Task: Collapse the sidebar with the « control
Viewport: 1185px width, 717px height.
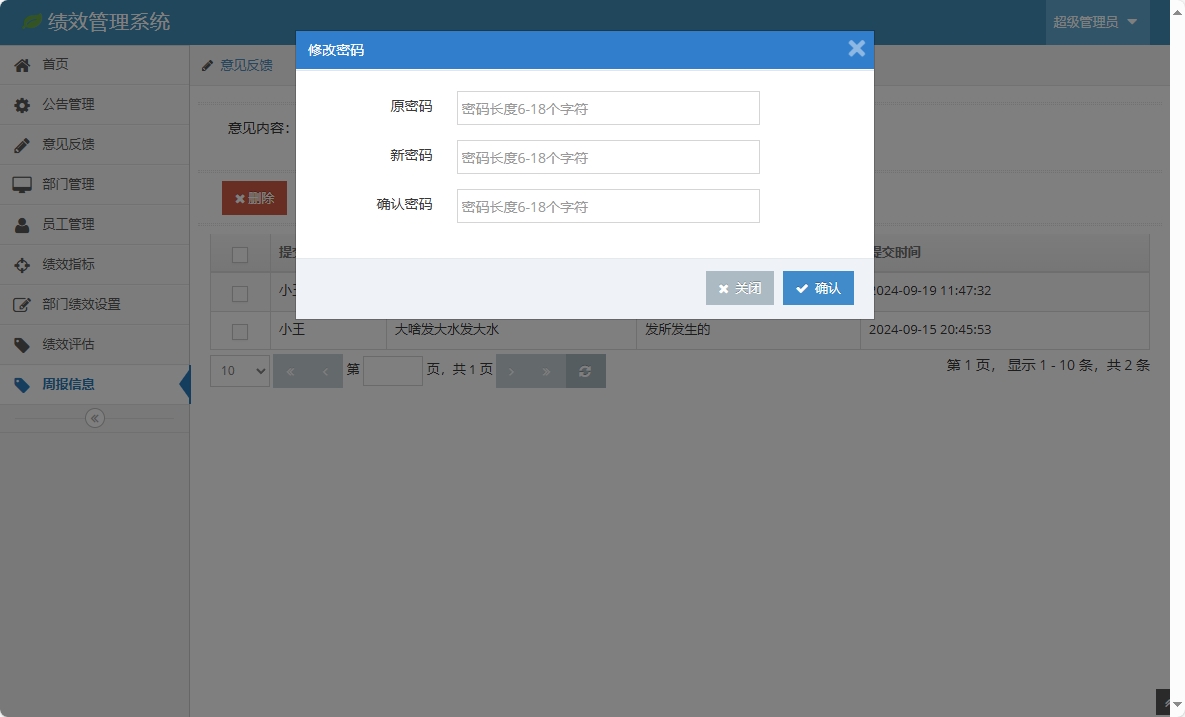Action: 94,418
